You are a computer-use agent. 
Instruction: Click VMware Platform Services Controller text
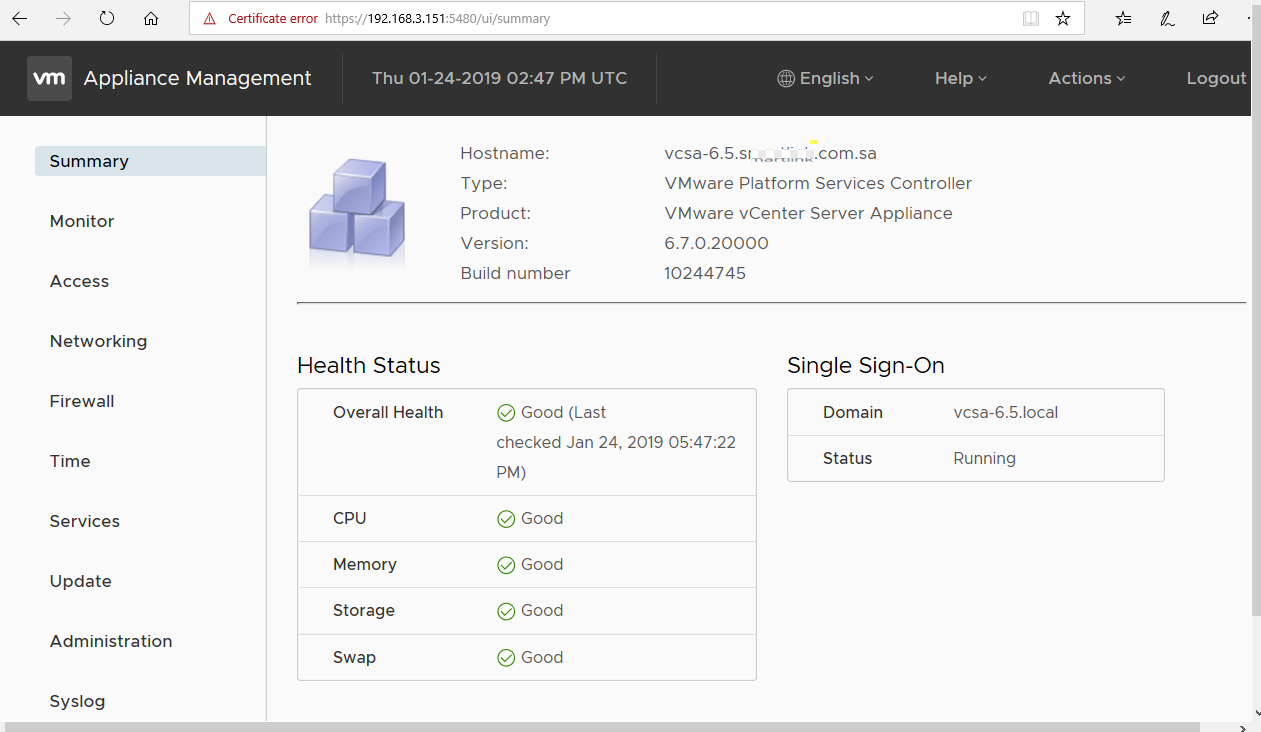coord(818,183)
